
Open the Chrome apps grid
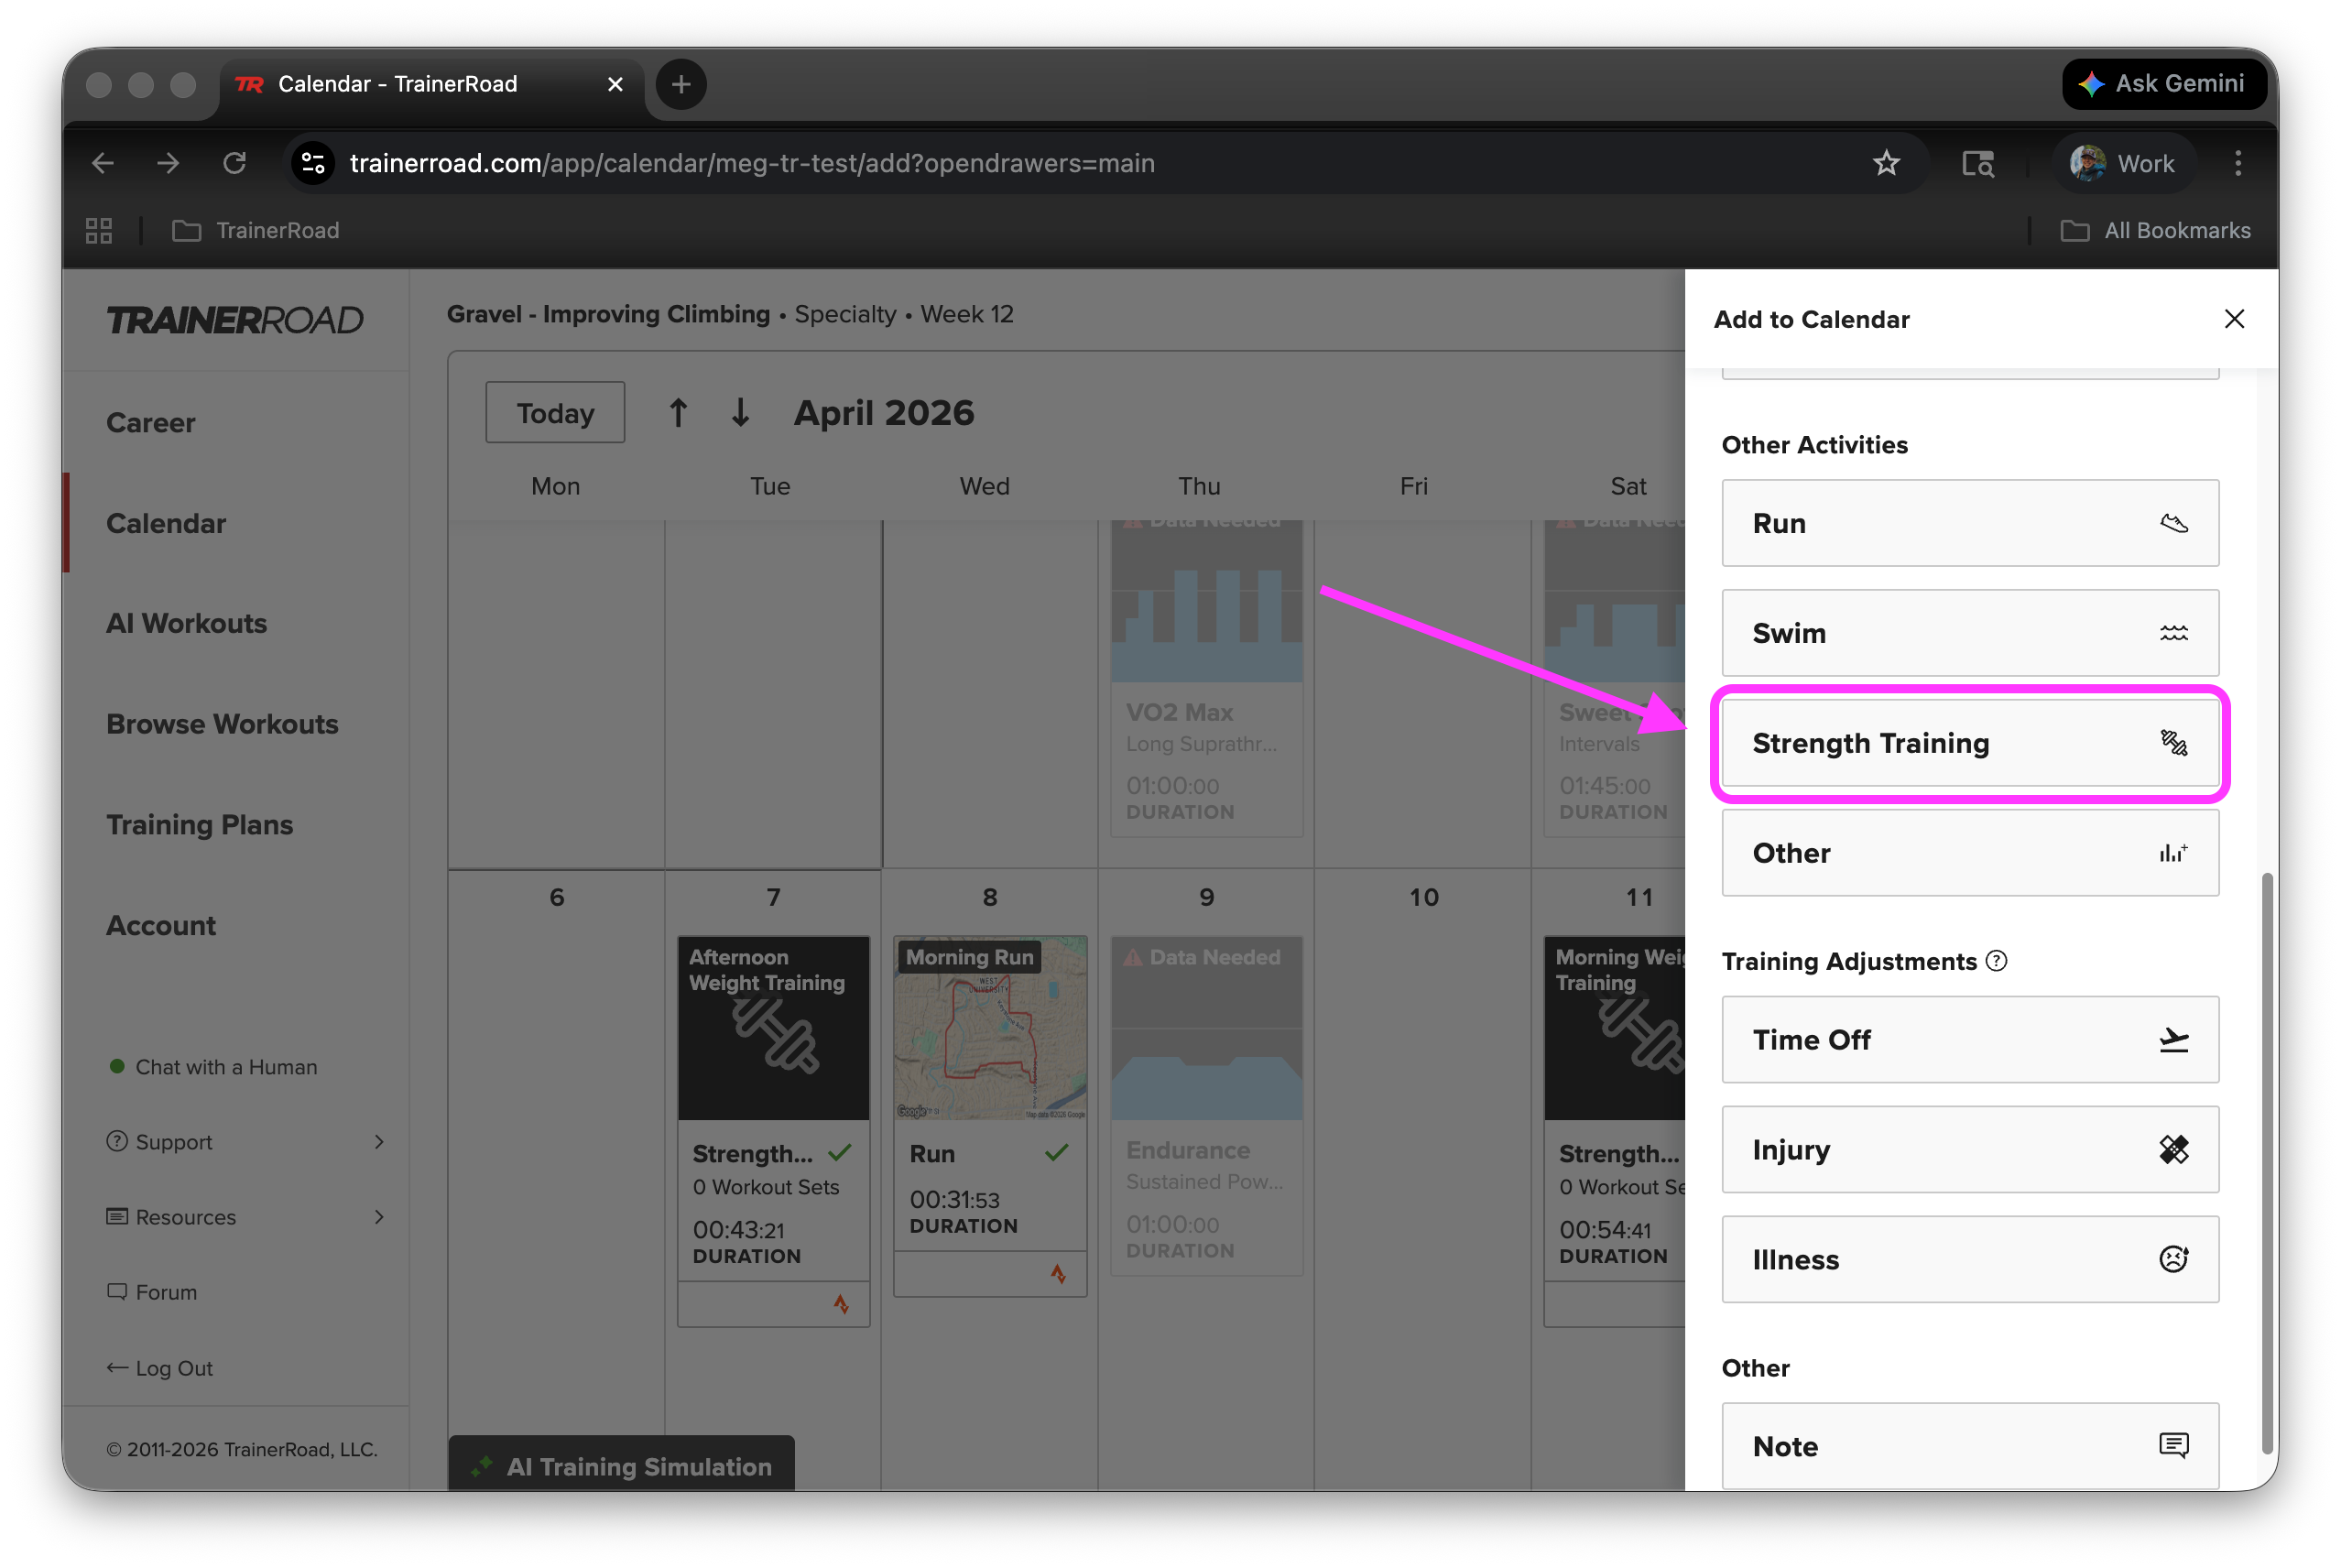click(x=99, y=231)
